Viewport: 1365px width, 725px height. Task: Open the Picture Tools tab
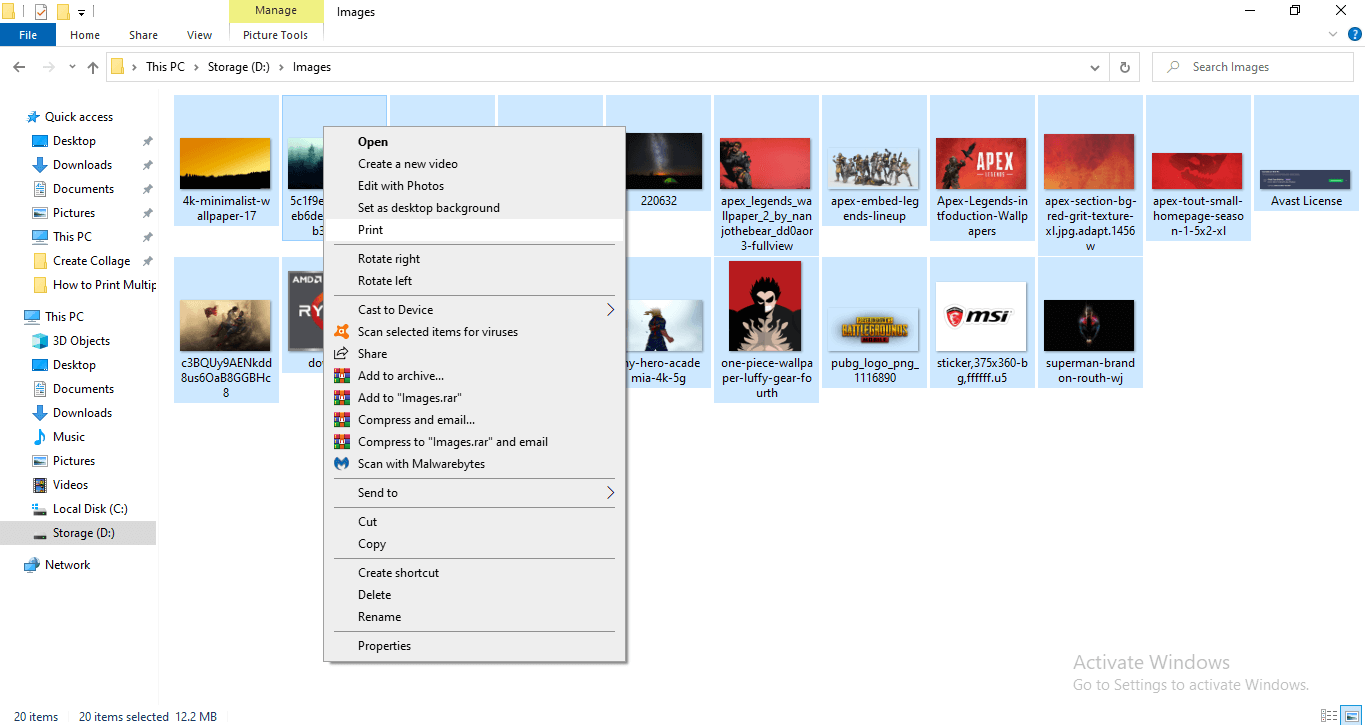[275, 35]
